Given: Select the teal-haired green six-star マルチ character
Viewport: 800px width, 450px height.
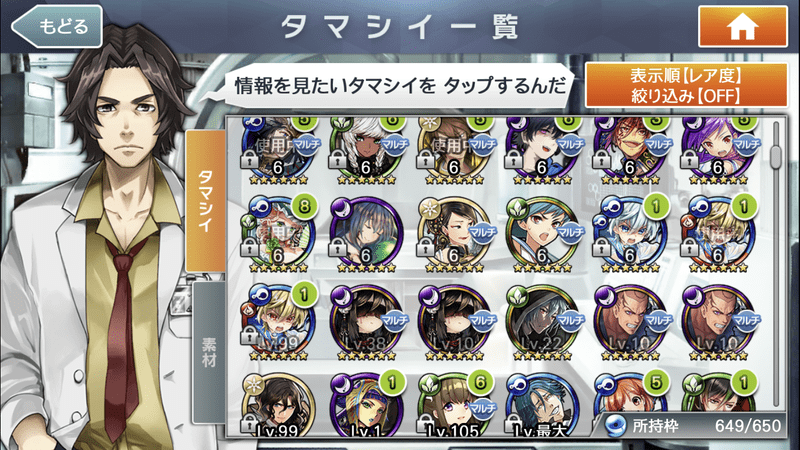Looking at the screenshot, I should [542, 234].
